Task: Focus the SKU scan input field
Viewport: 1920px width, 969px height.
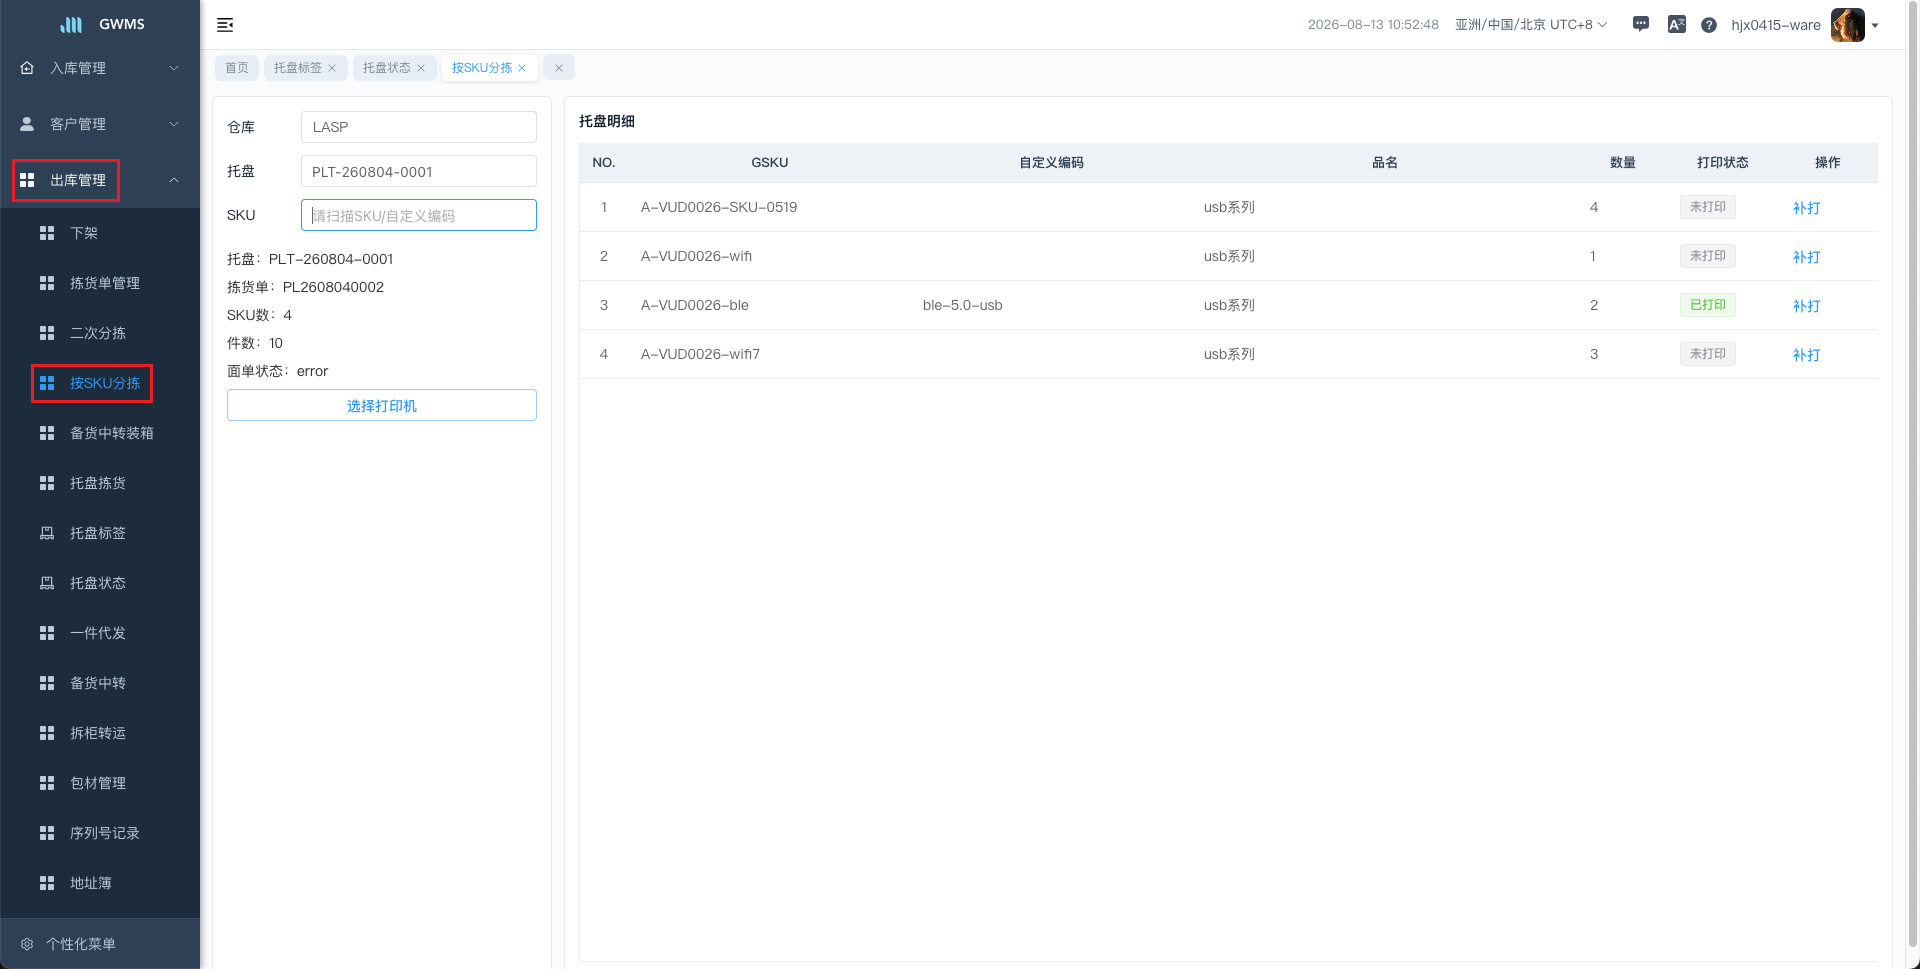Action: [x=419, y=215]
